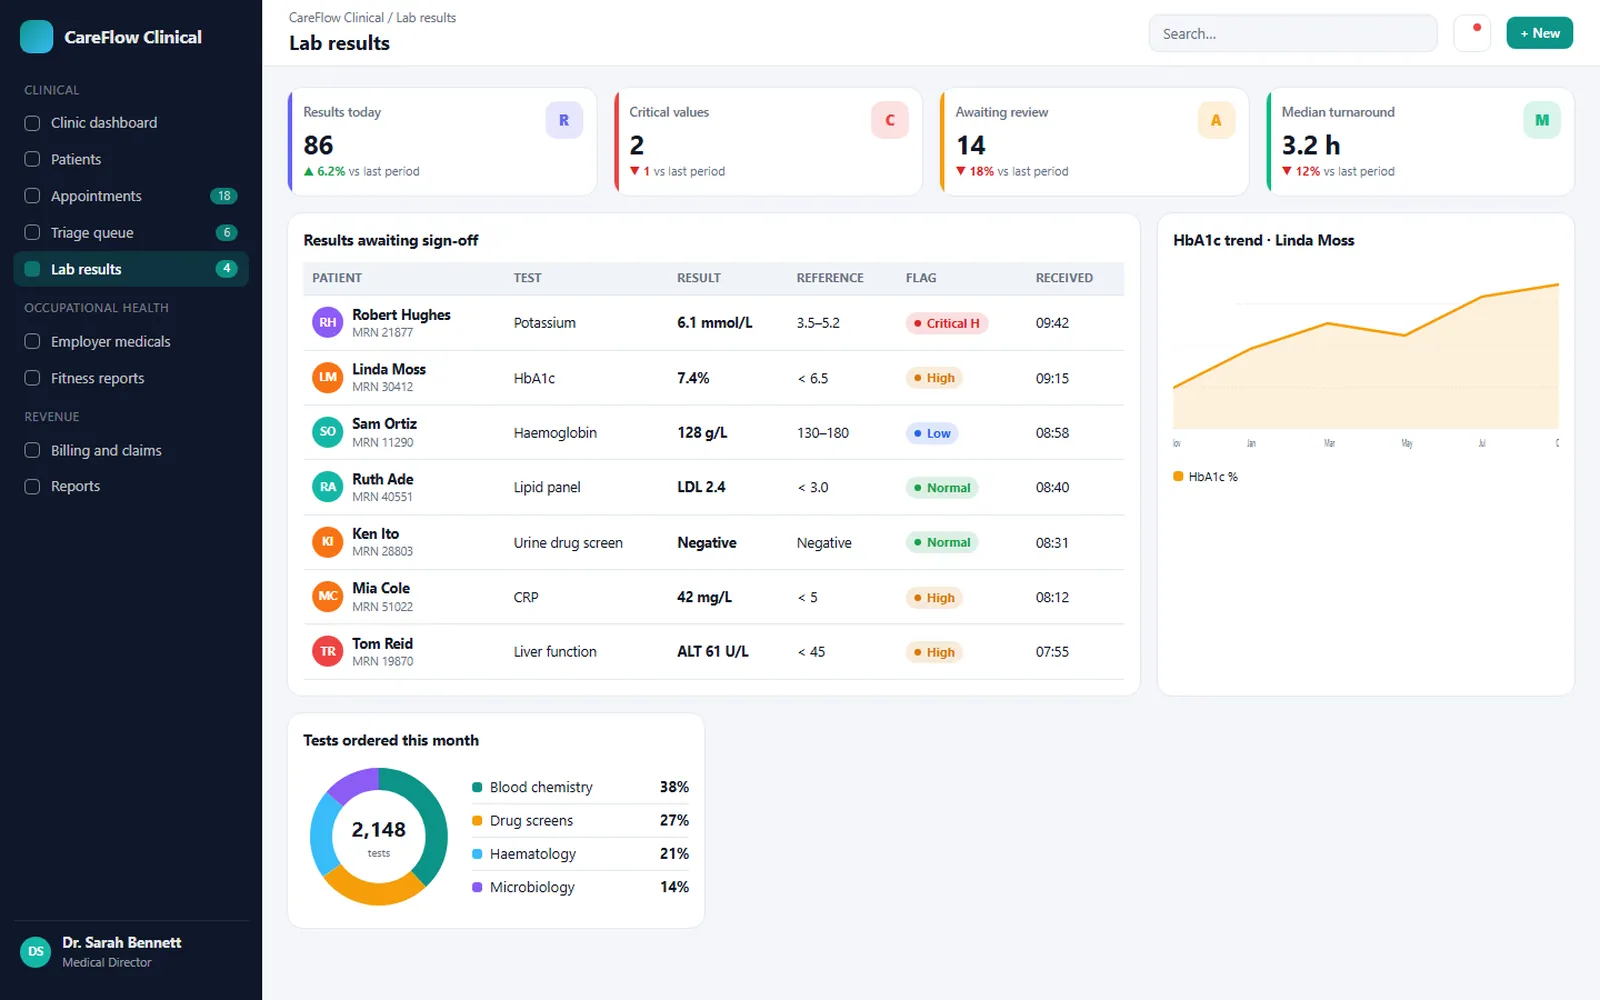
Task: Click the A icon on Awaiting review card
Action: pos(1216,120)
